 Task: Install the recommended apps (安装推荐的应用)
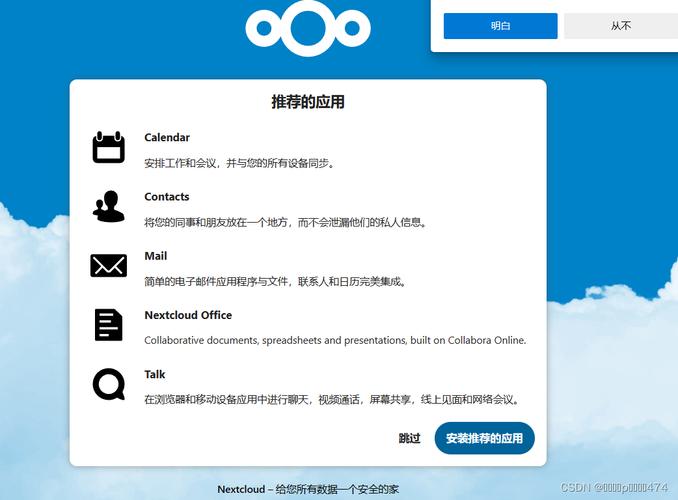coord(484,438)
